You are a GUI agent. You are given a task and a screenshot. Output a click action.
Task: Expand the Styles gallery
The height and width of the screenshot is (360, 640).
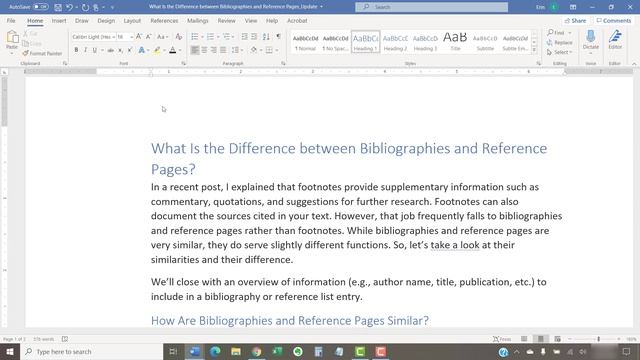click(534, 50)
